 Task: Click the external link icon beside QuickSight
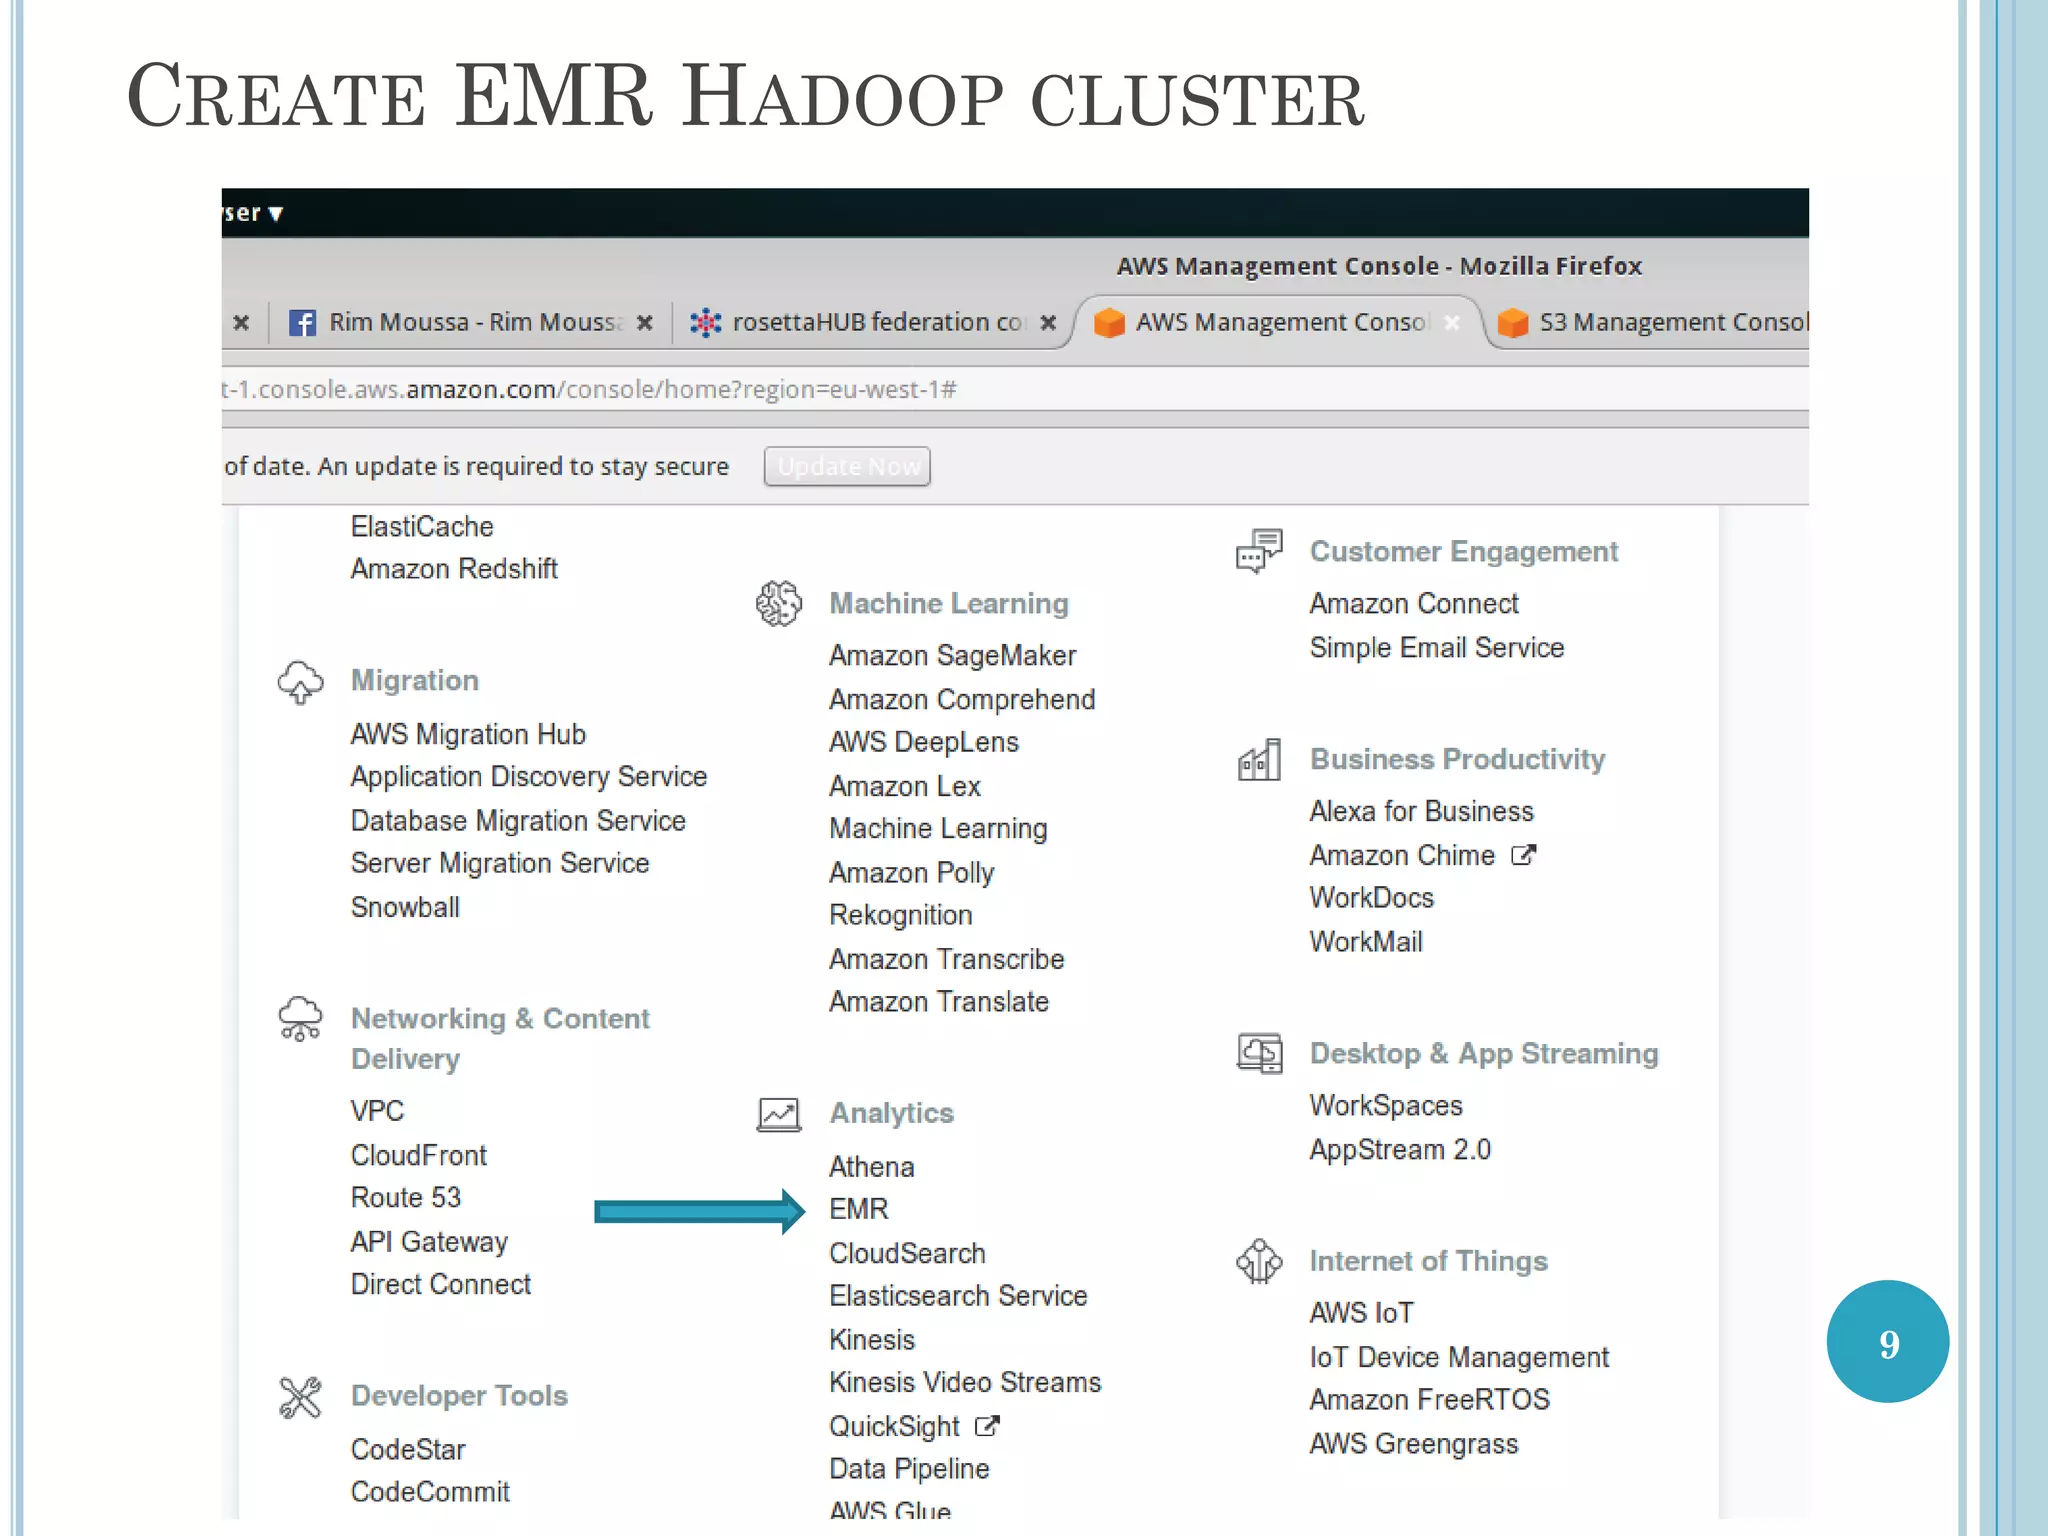pyautogui.click(x=987, y=1426)
